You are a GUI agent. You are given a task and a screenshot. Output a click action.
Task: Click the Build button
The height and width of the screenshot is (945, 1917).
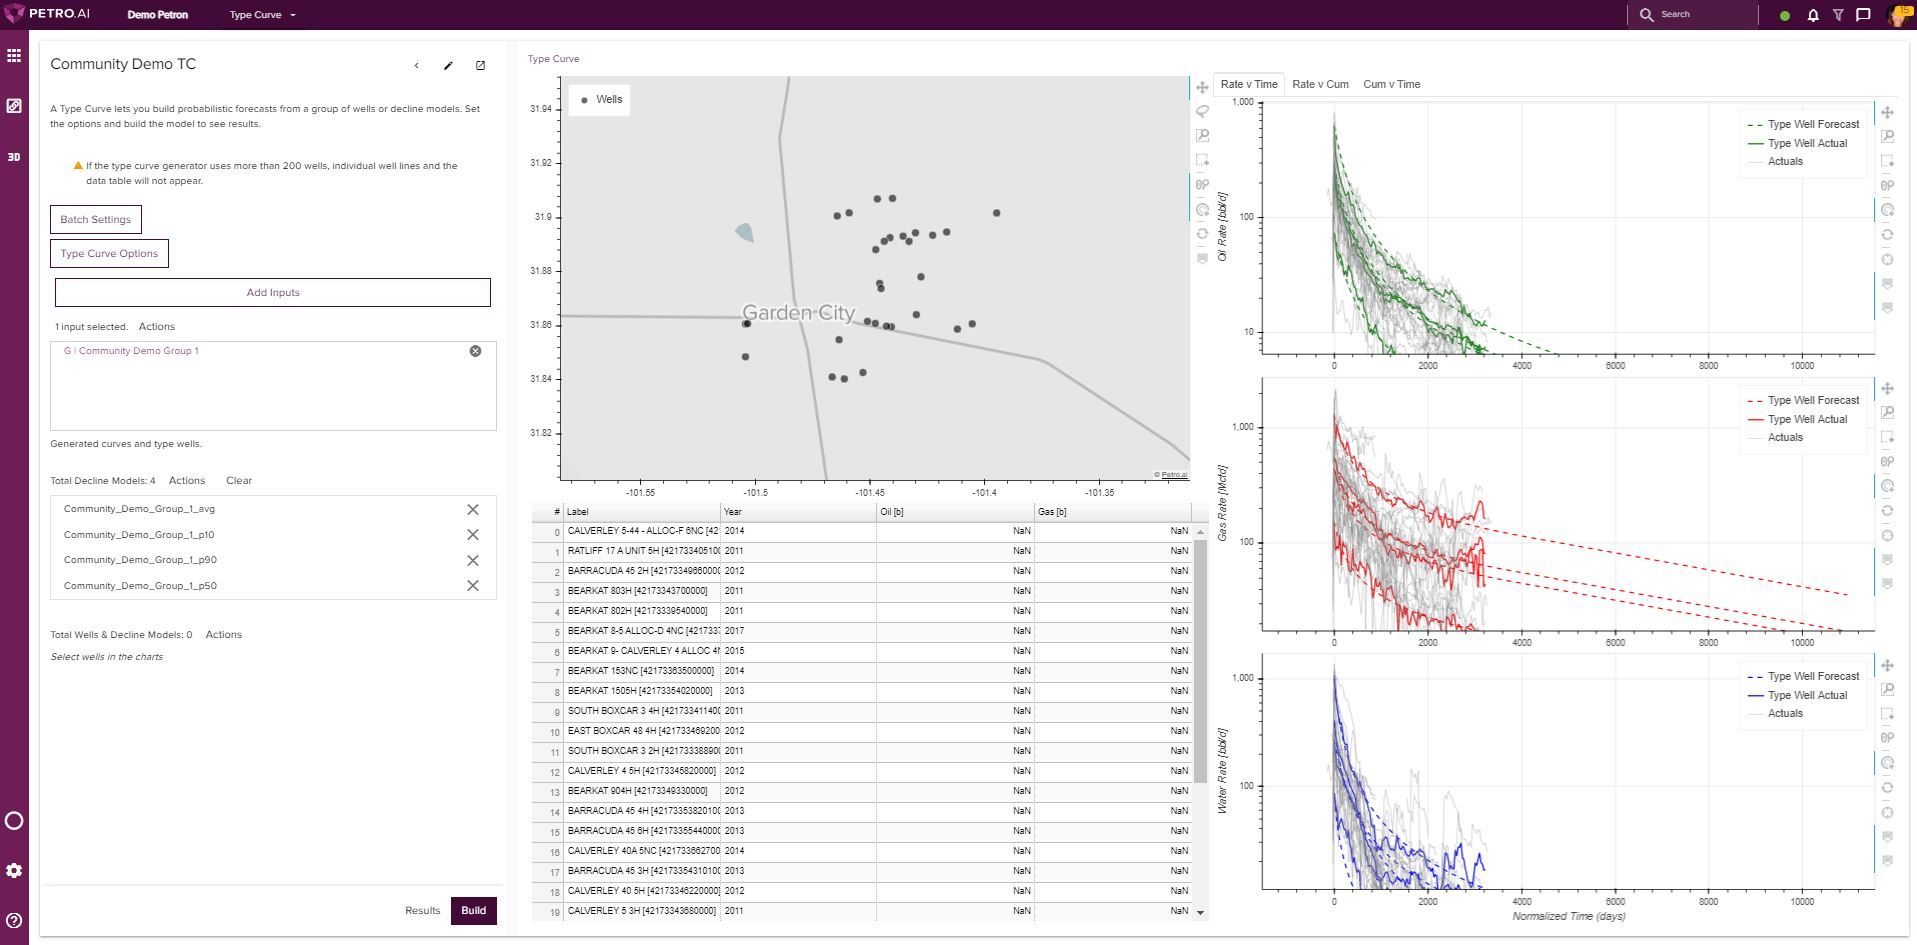(474, 911)
